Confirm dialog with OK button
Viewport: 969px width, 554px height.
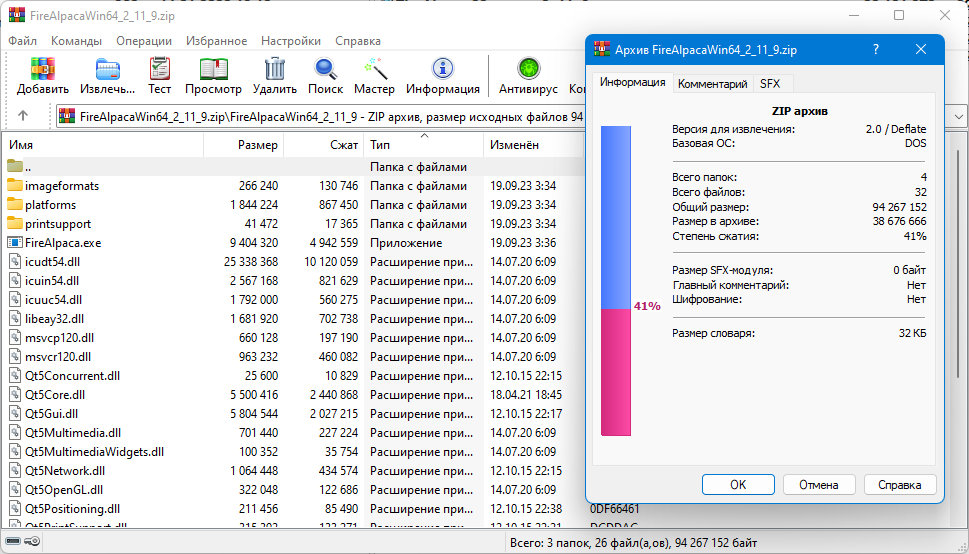coord(738,485)
